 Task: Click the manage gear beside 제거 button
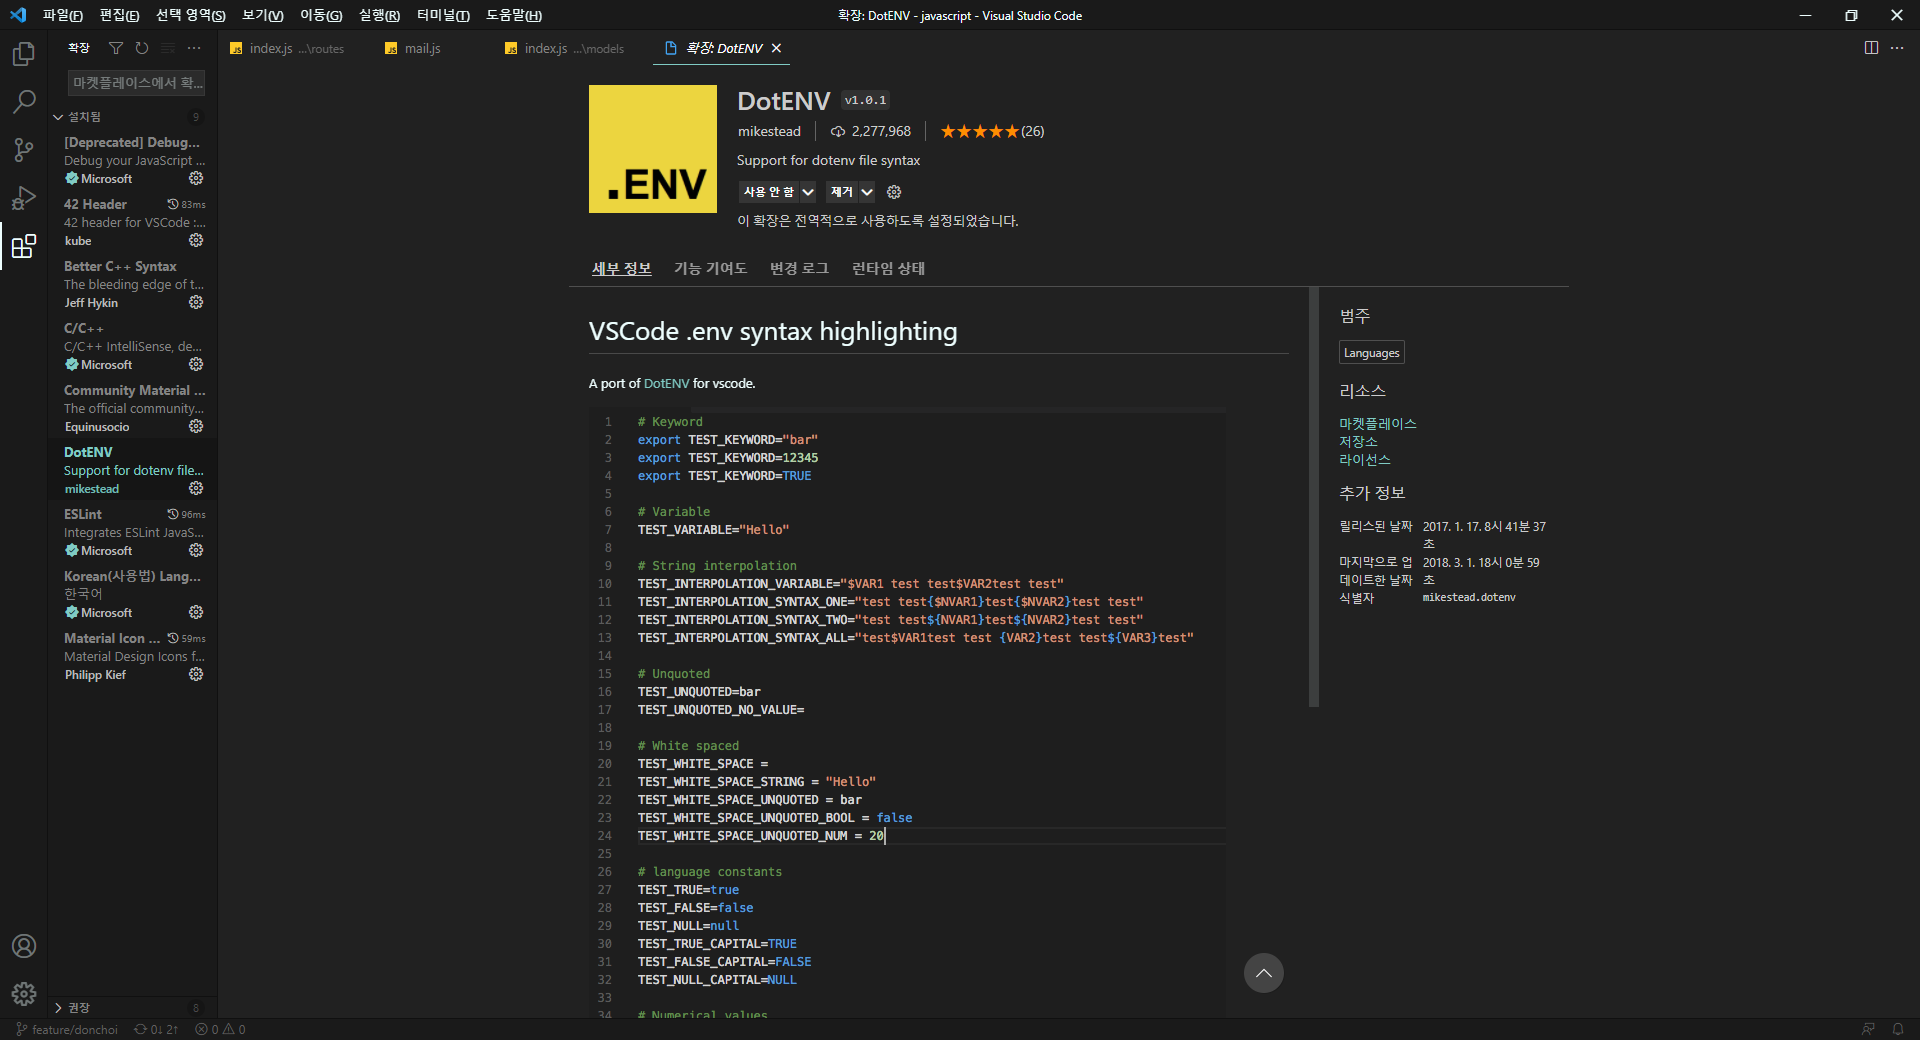point(894,192)
